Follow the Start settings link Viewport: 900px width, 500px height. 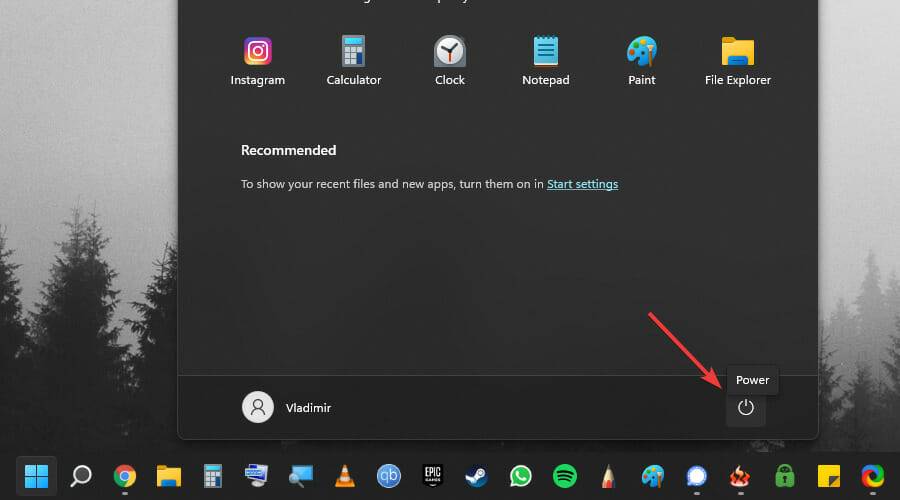[x=582, y=184]
